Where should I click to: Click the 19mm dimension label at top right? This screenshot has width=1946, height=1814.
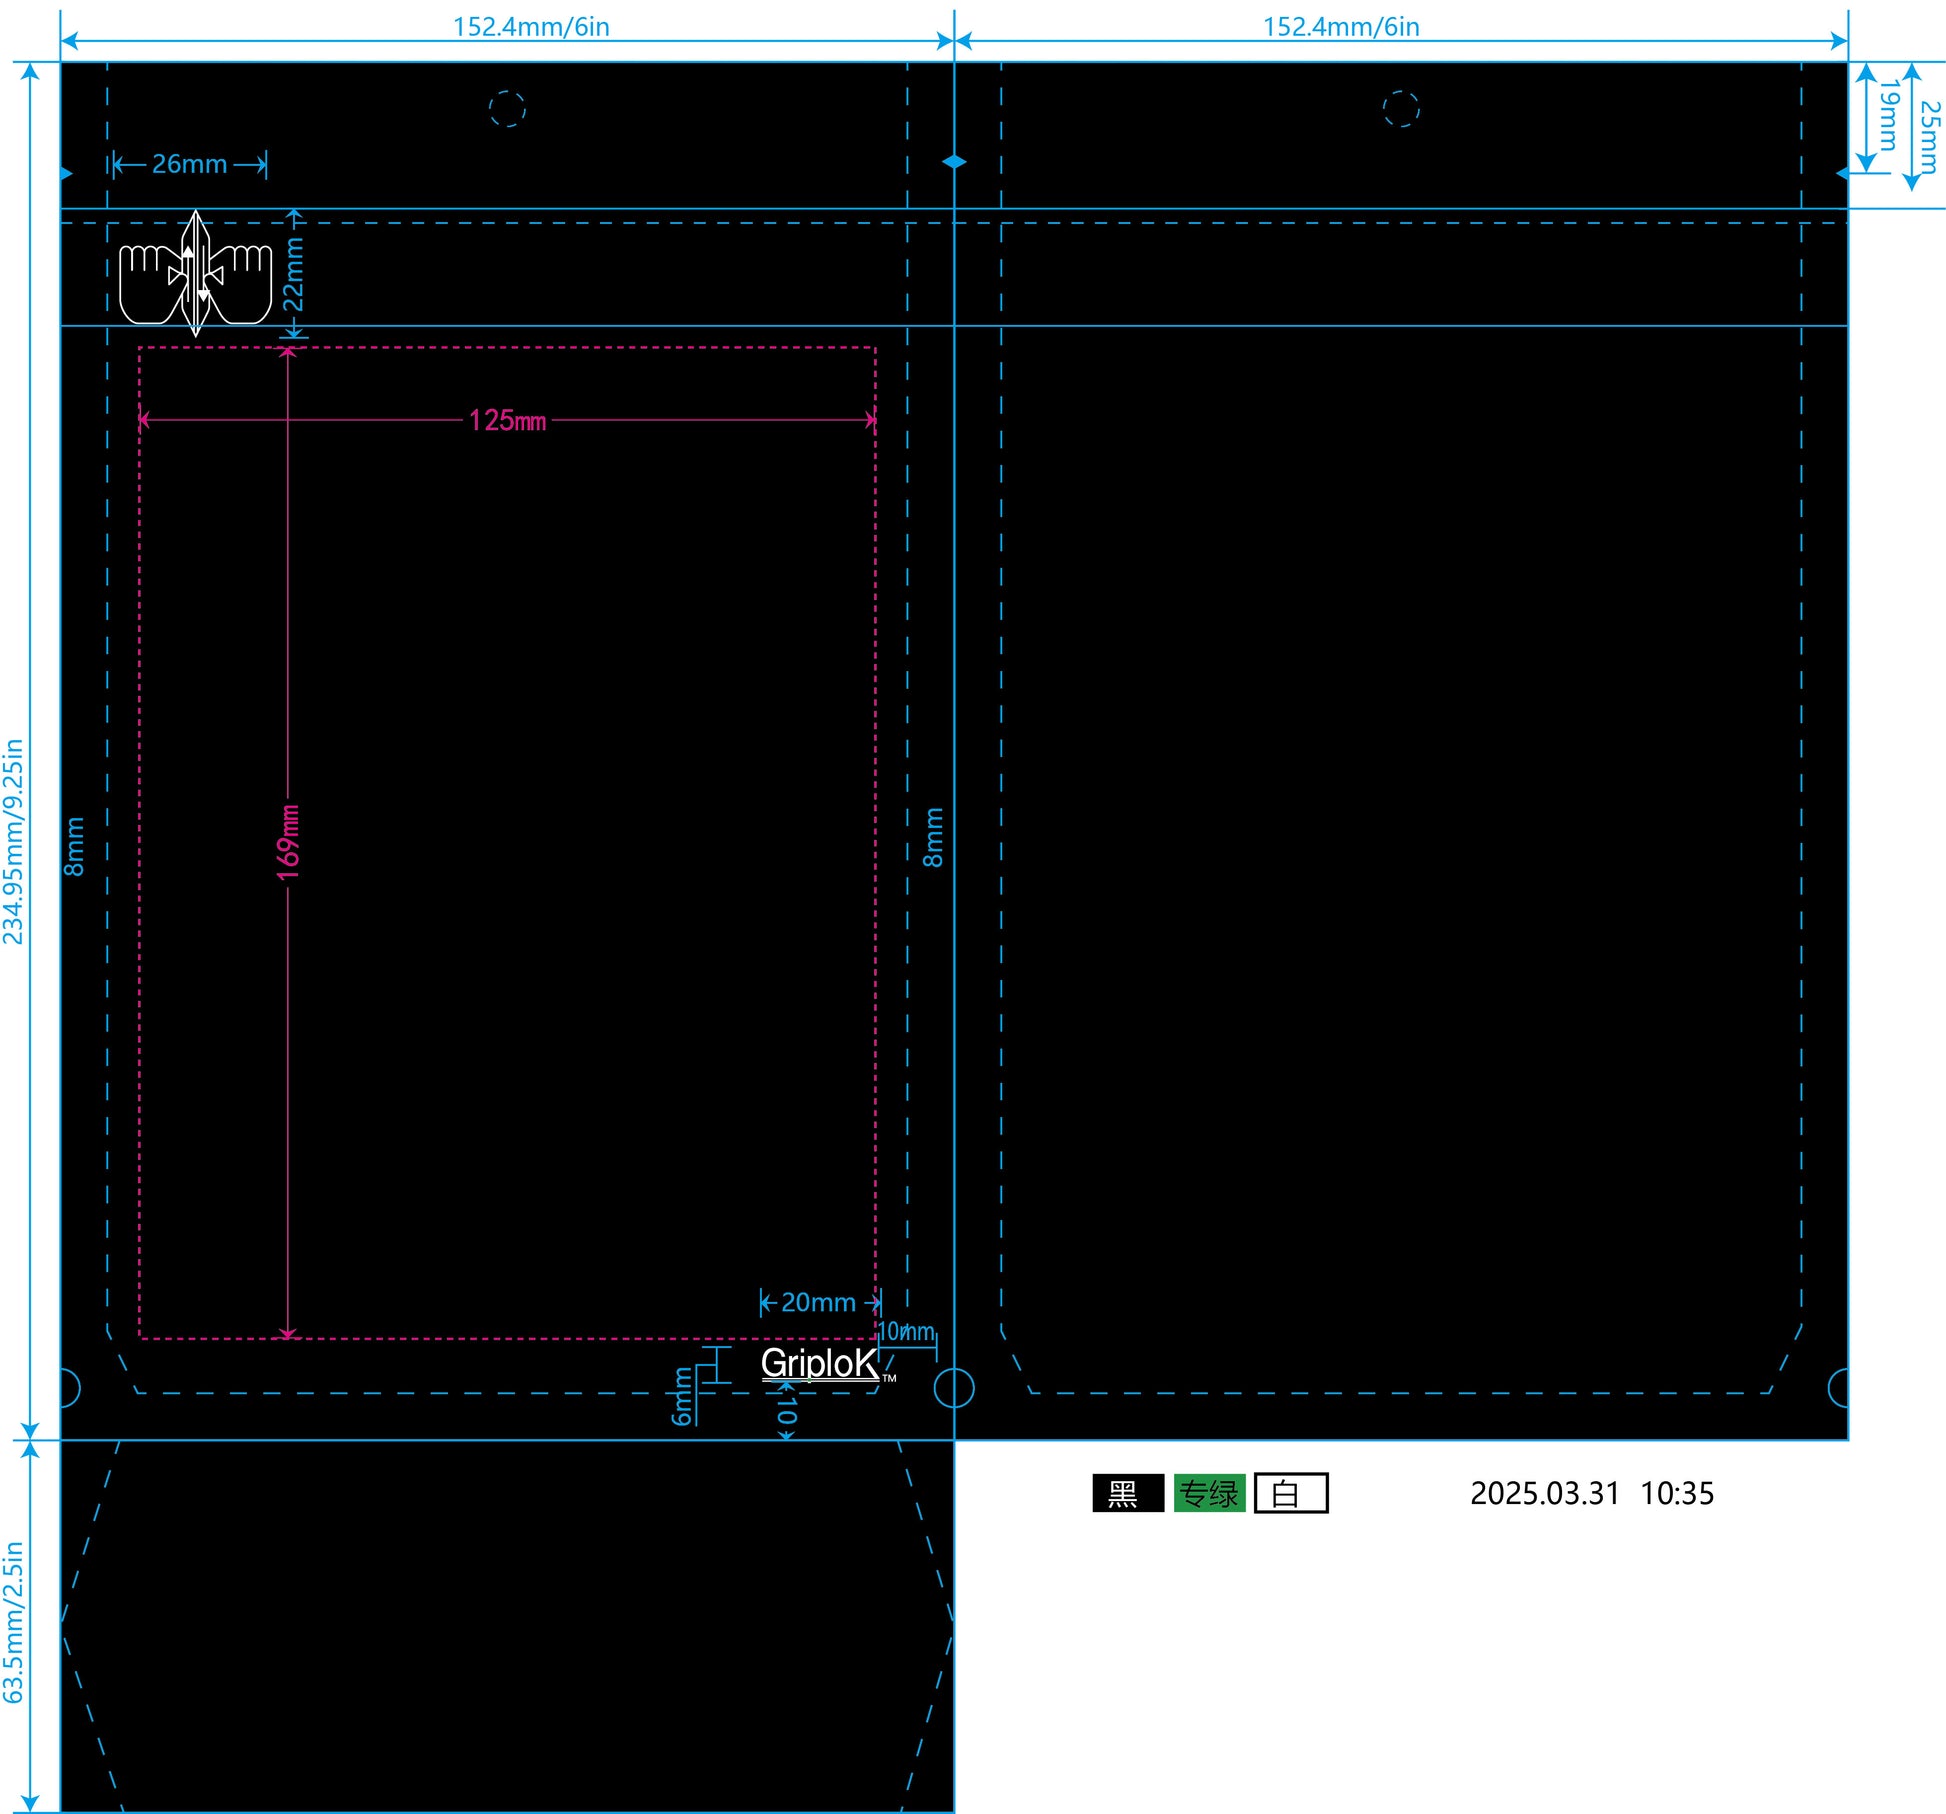pyautogui.click(x=1888, y=115)
